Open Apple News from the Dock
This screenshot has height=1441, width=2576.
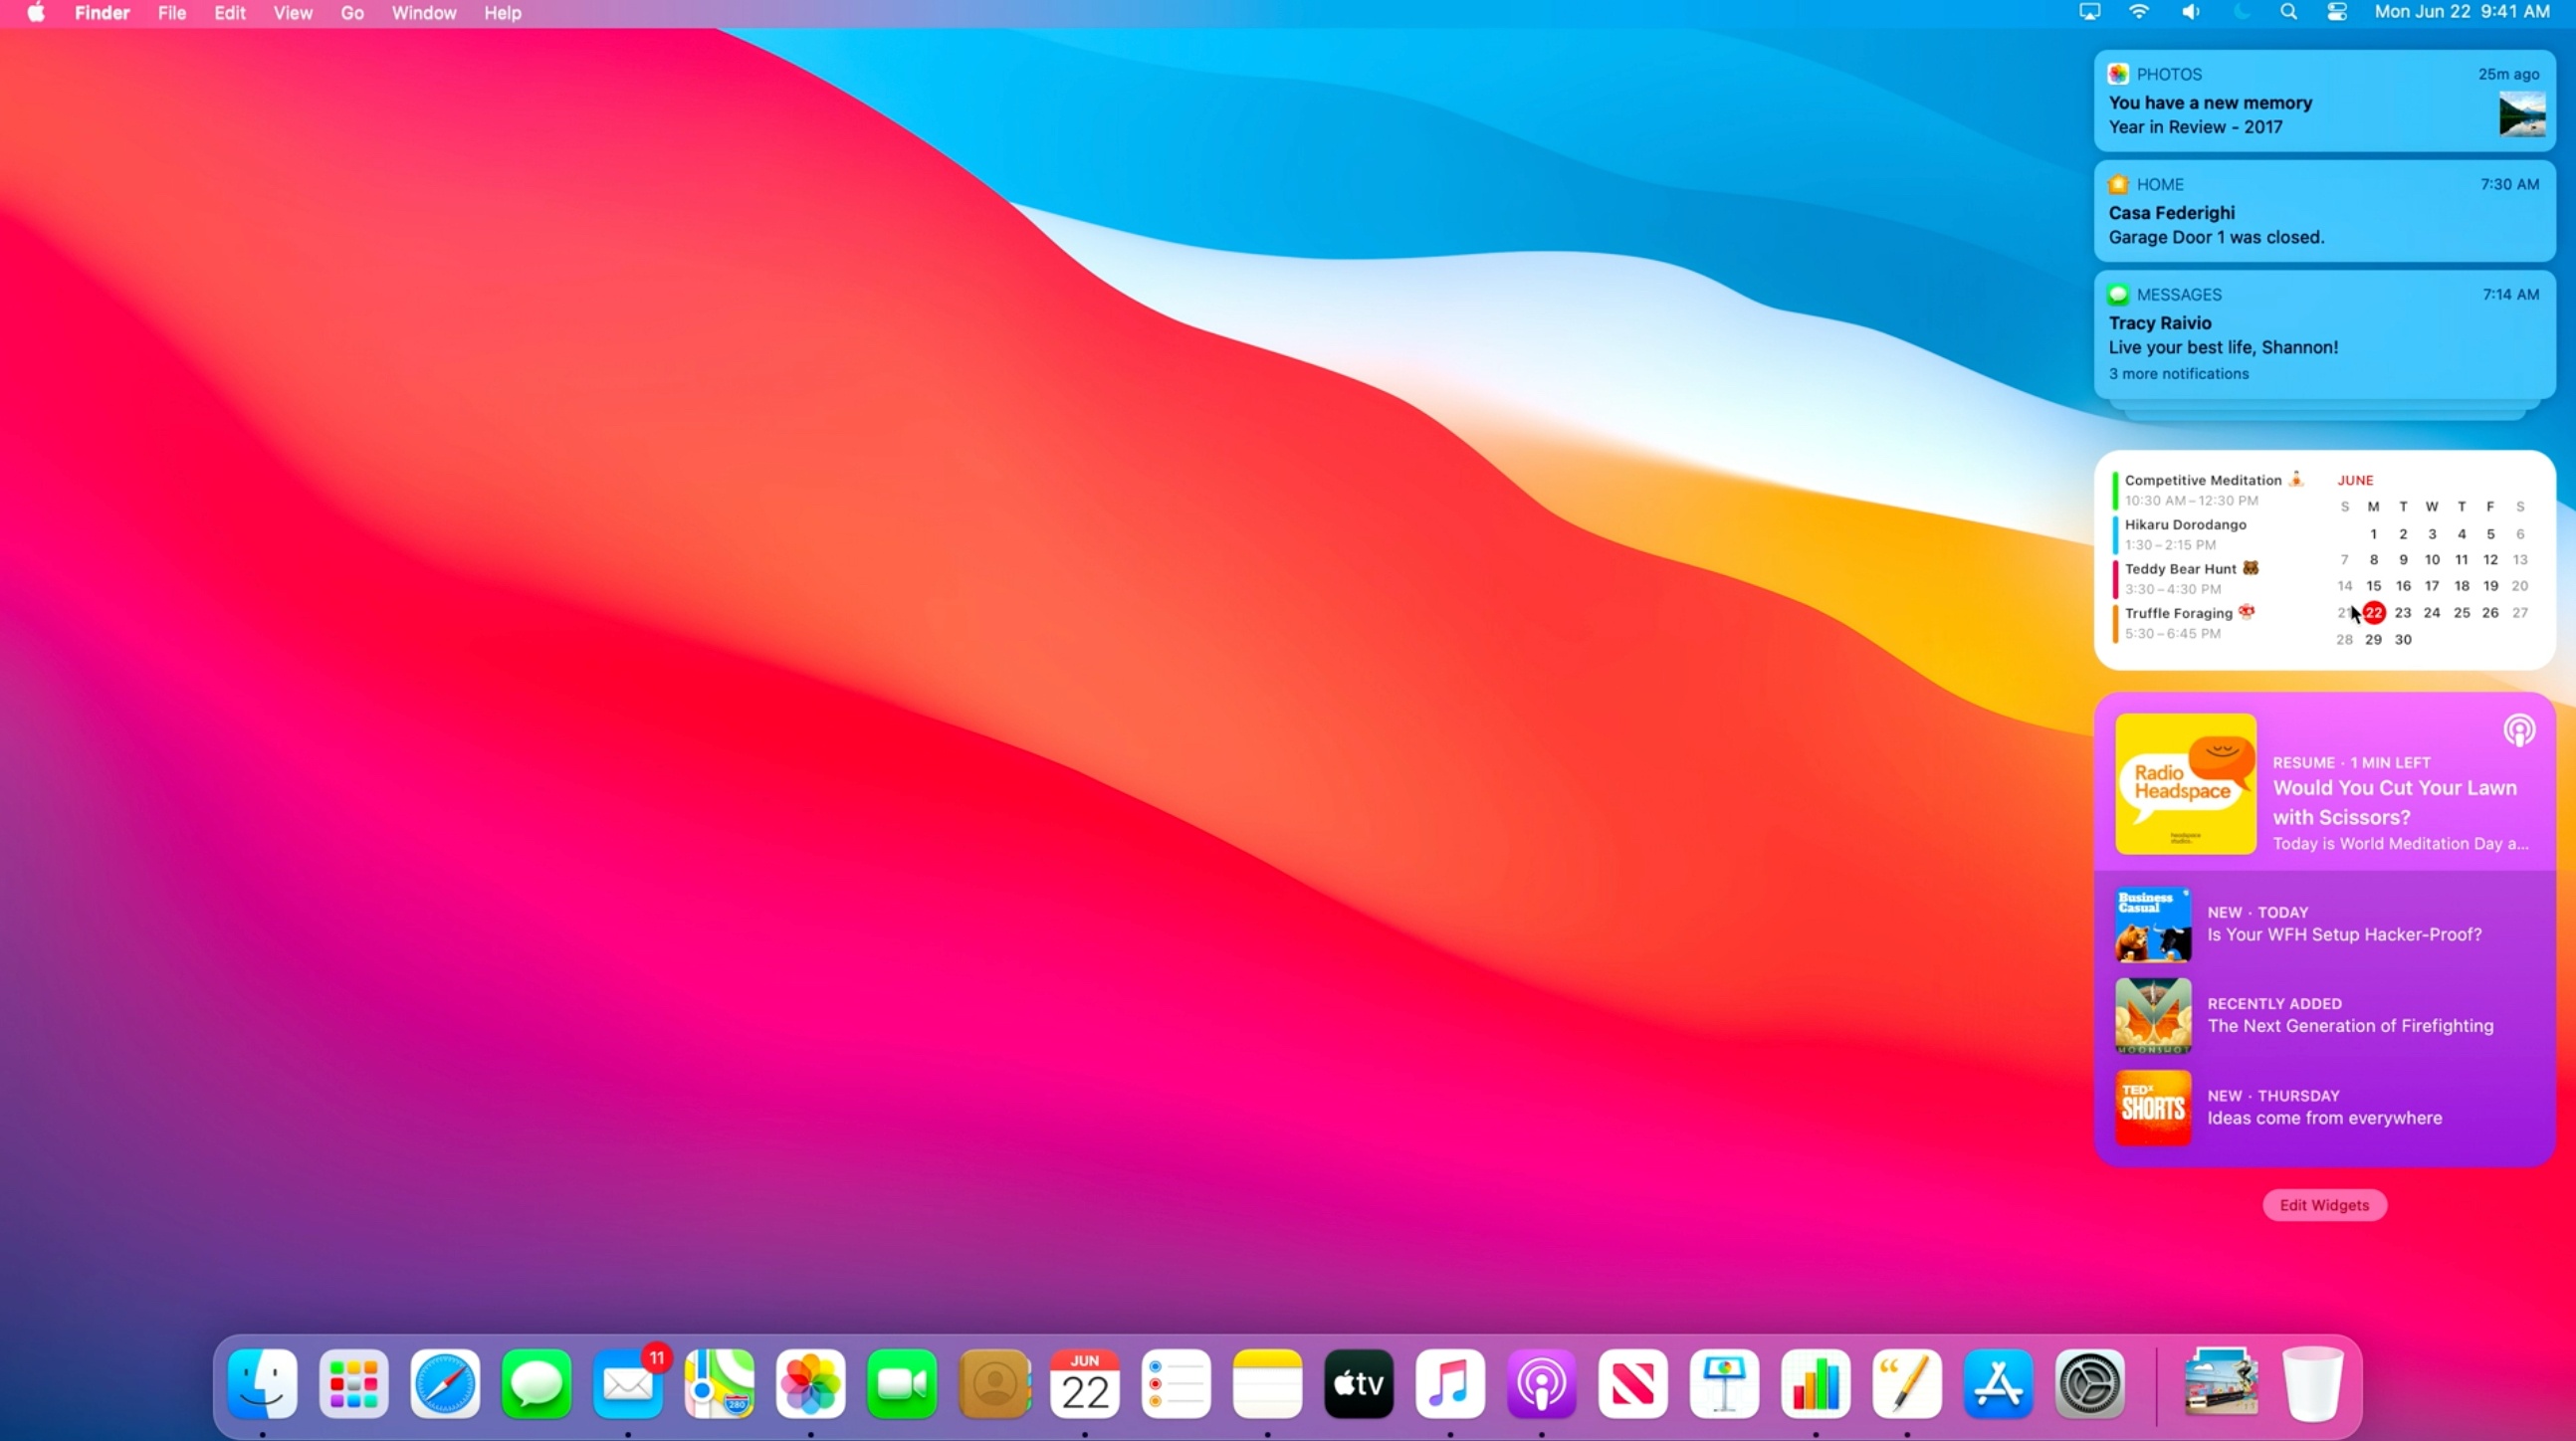1633,1385
